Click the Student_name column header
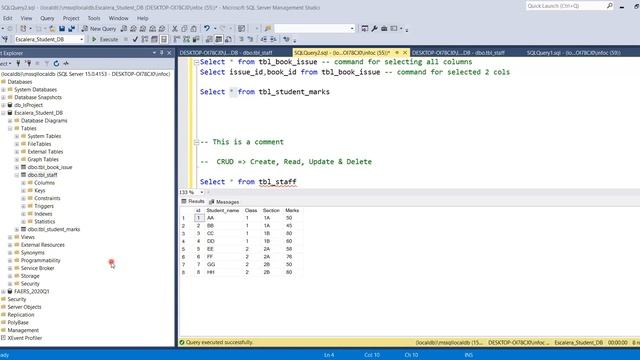 pos(222,211)
